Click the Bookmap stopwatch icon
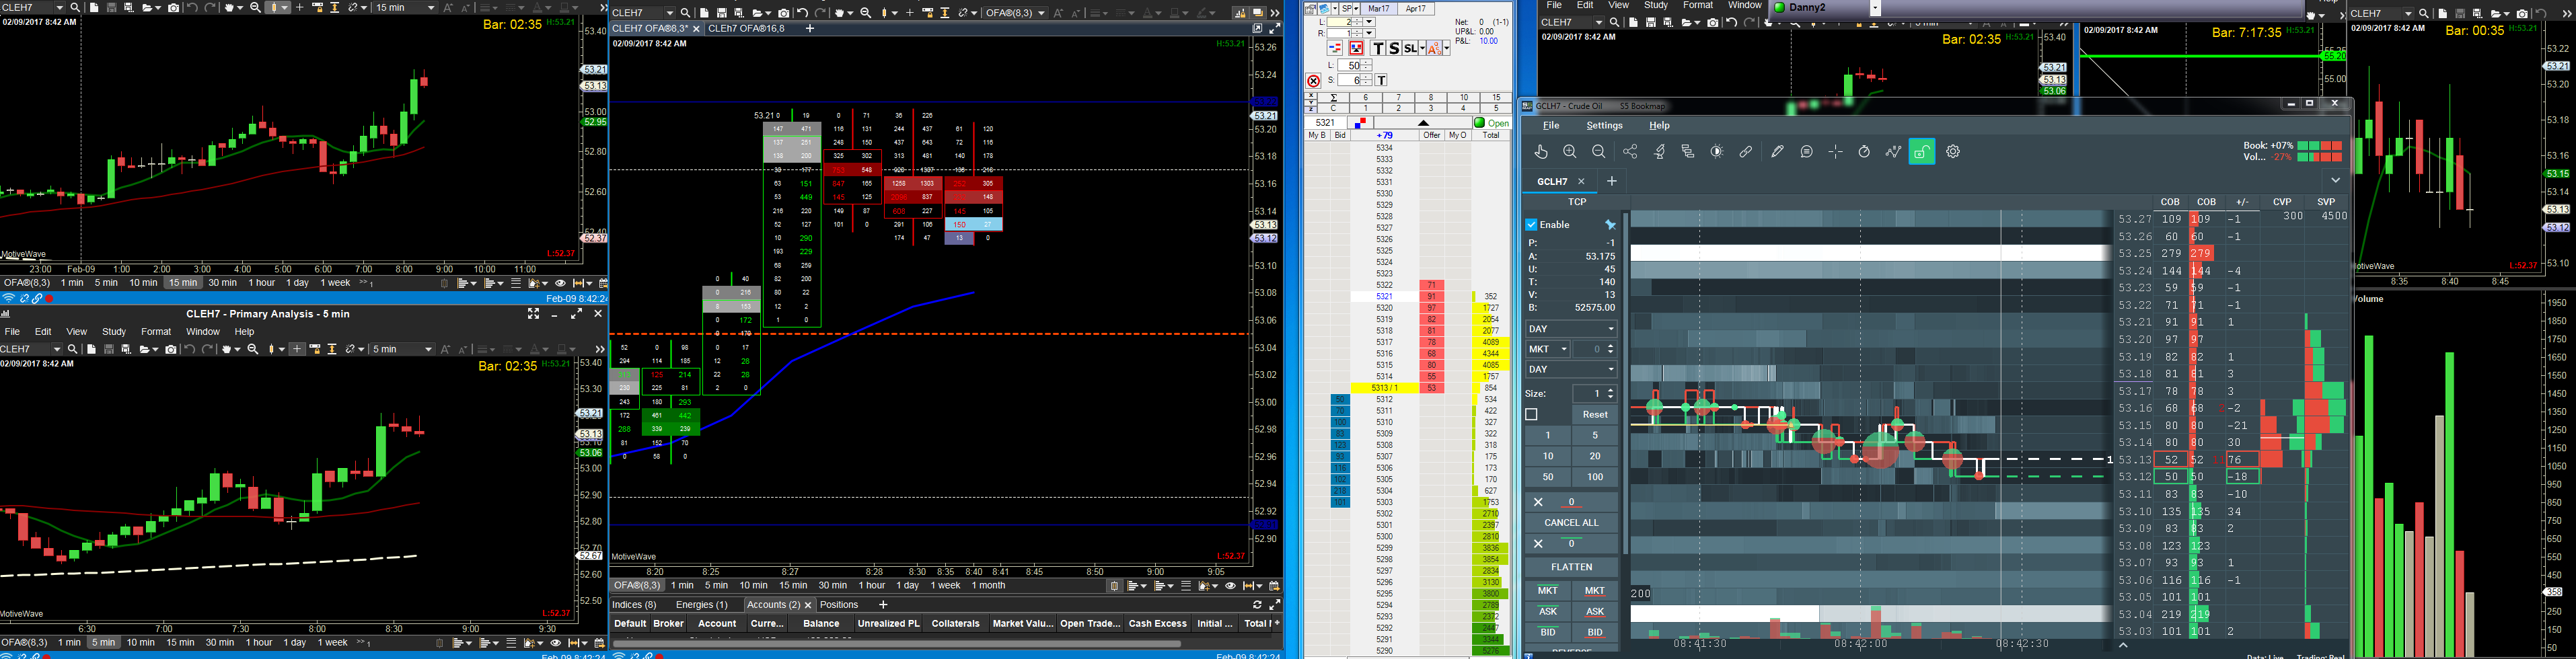This screenshot has width=2576, height=659. tap(1864, 152)
